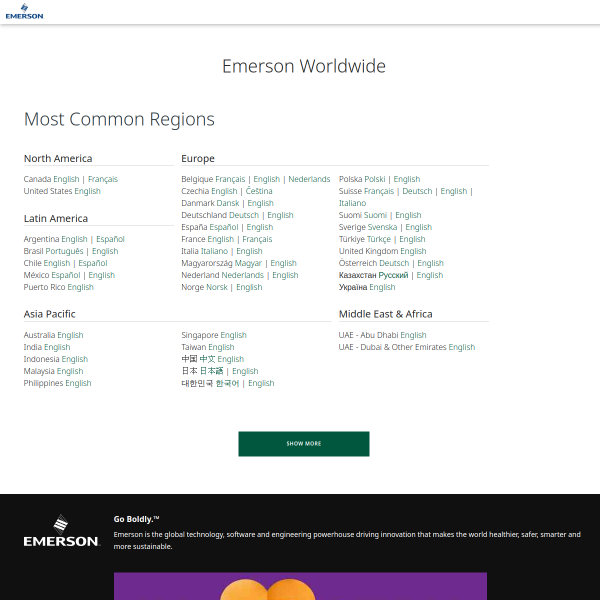Open Italia Italiano link

214,251
